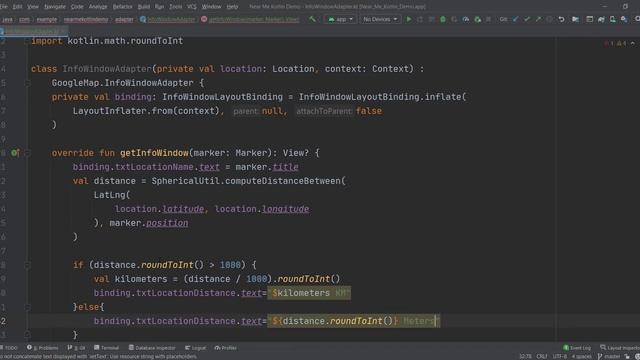Open the app run configuration dropdown
The height and width of the screenshot is (360, 640).
tap(341, 19)
